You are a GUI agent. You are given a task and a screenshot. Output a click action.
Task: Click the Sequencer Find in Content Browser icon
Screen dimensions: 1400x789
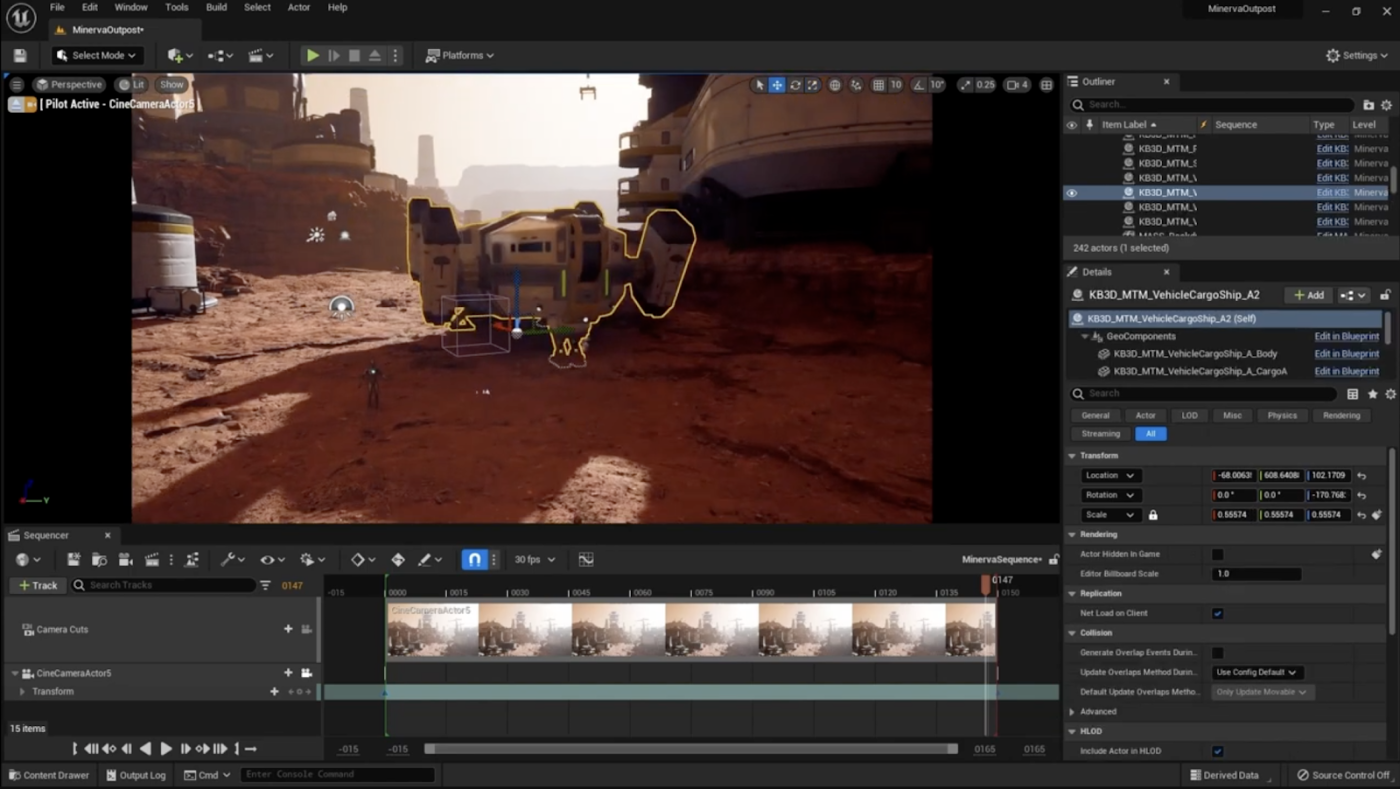click(99, 560)
